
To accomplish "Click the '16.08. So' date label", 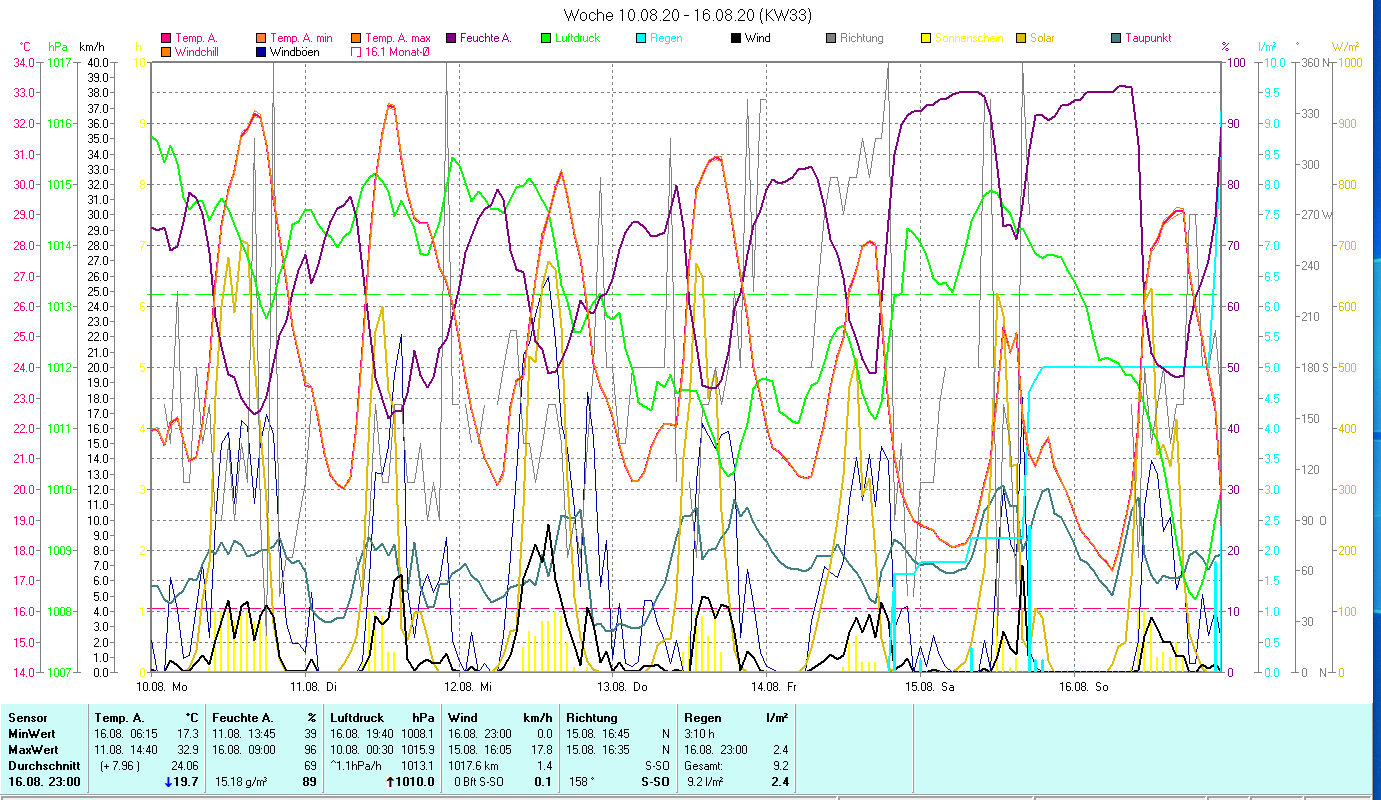I will (x=1083, y=687).
